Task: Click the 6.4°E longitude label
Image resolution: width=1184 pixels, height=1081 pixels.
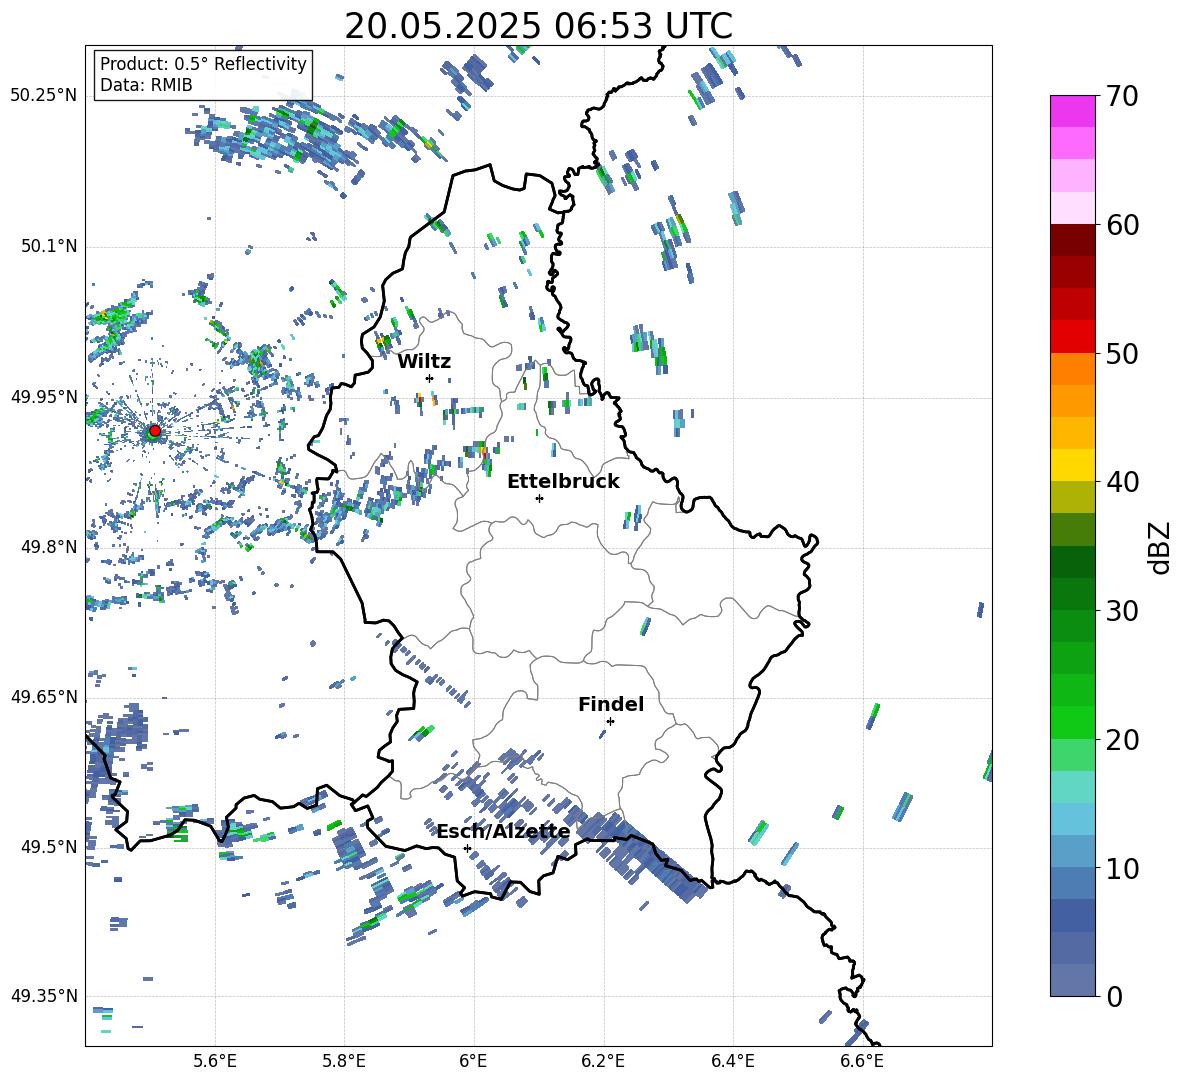Action: [x=732, y=1061]
